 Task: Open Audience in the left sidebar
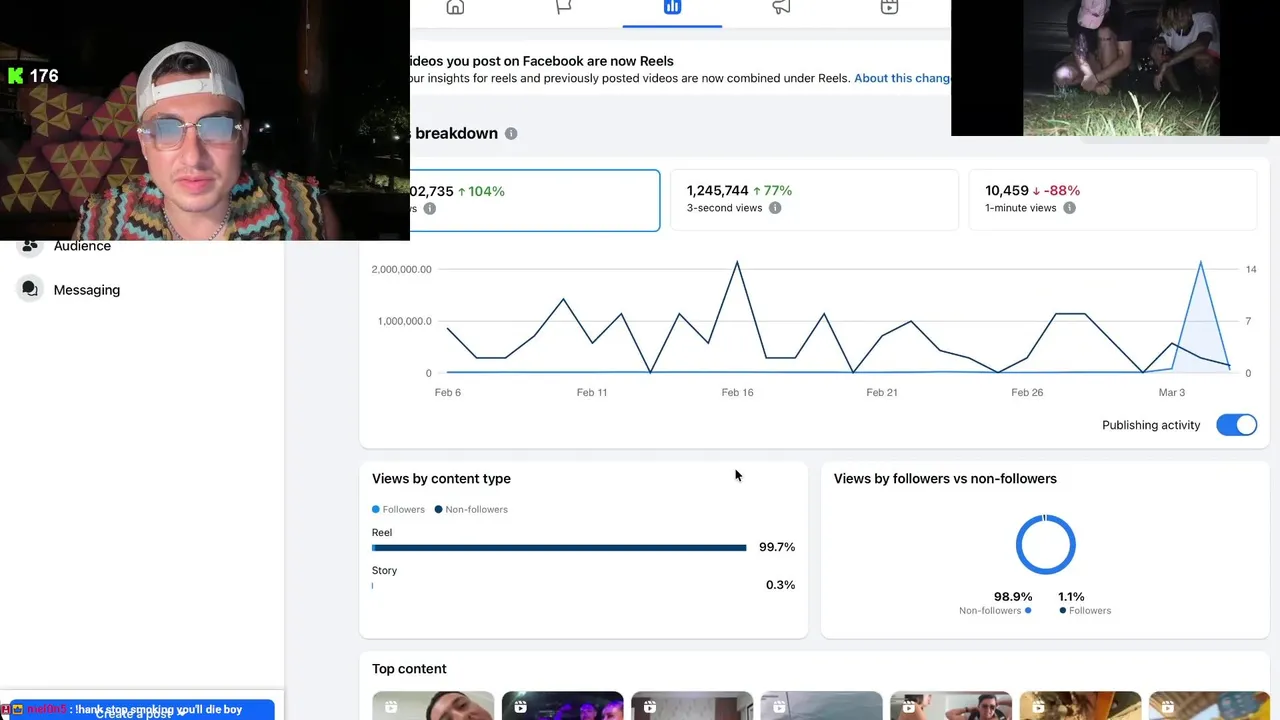pyautogui.click(x=82, y=246)
